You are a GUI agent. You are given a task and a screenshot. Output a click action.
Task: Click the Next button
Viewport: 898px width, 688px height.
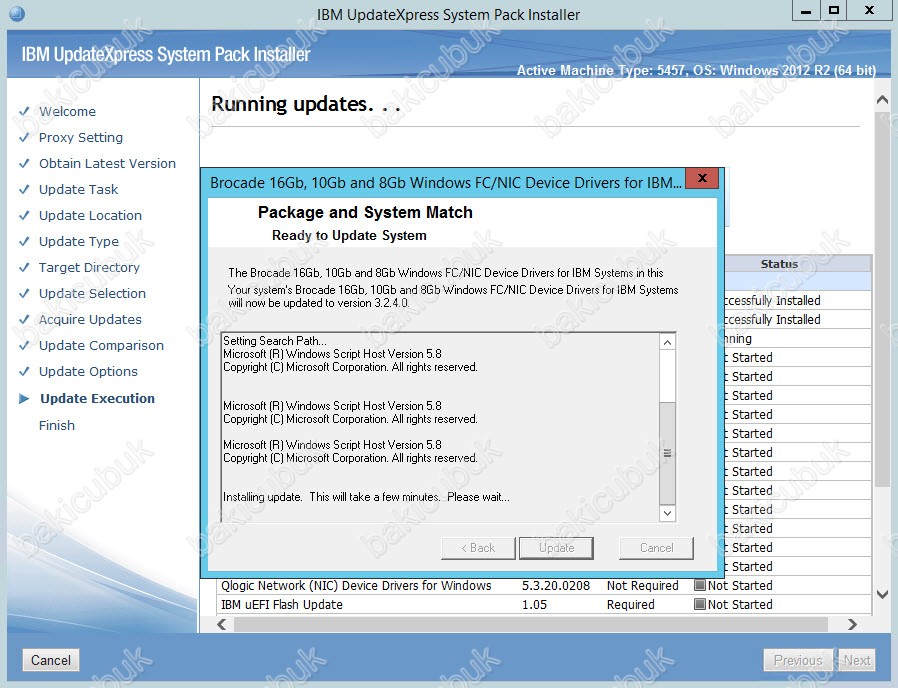click(857, 660)
